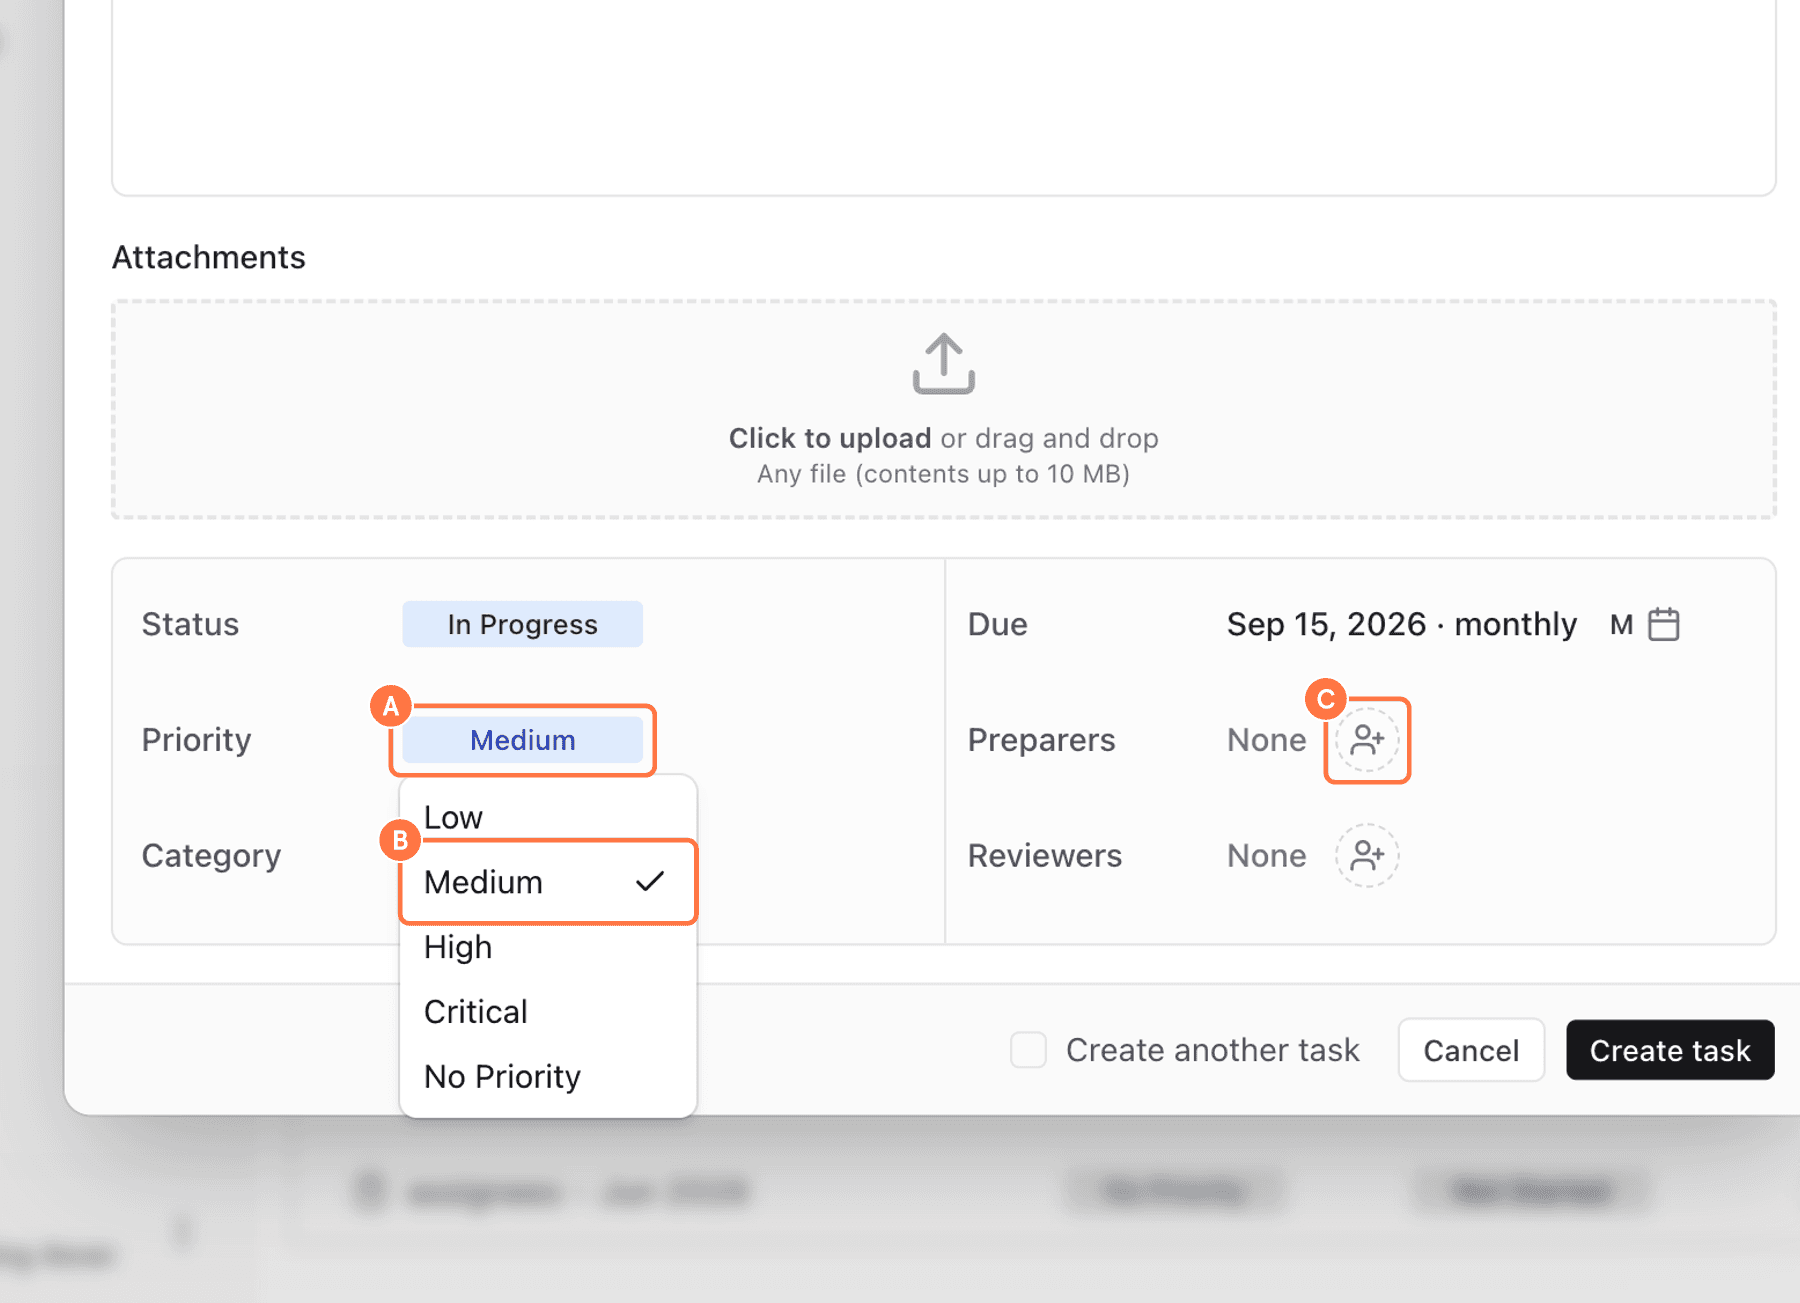This screenshot has height=1303, width=1800.
Task: Click the Attachments section heading
Action: click(208, 257)
